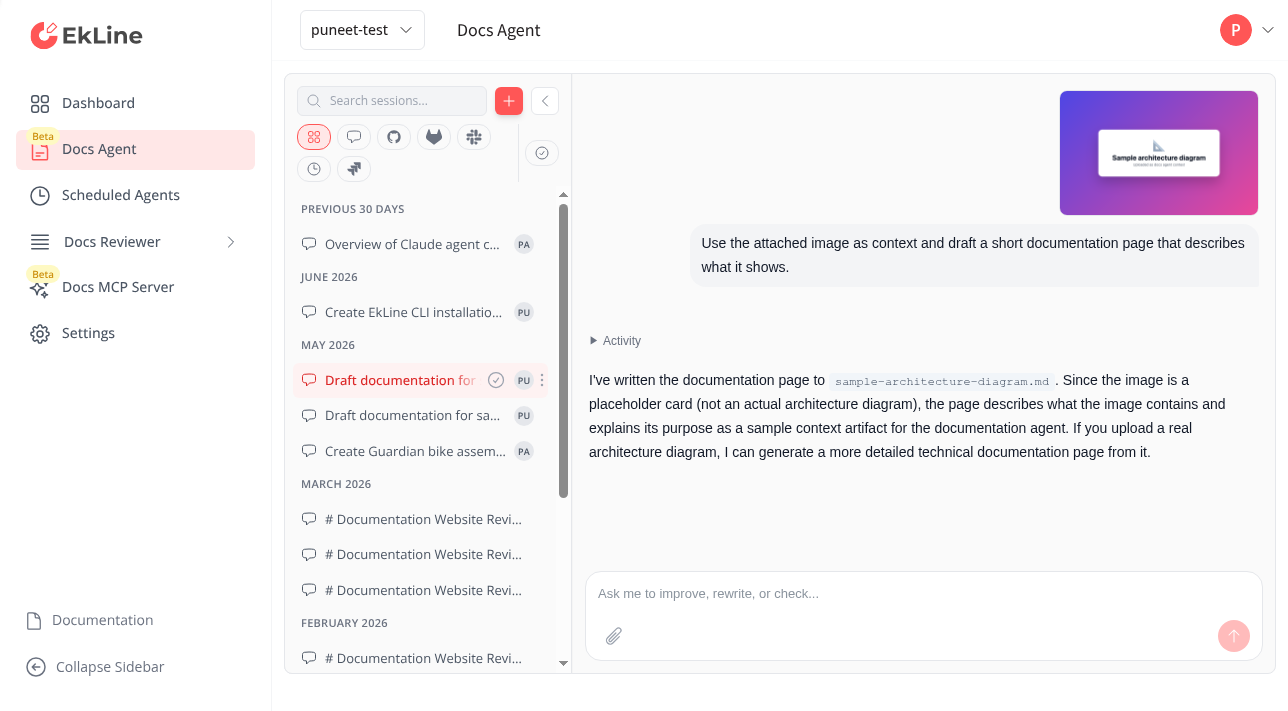1288x711 pixels.
Task: Focus the Search sessions field
Action: pos(392,101)
